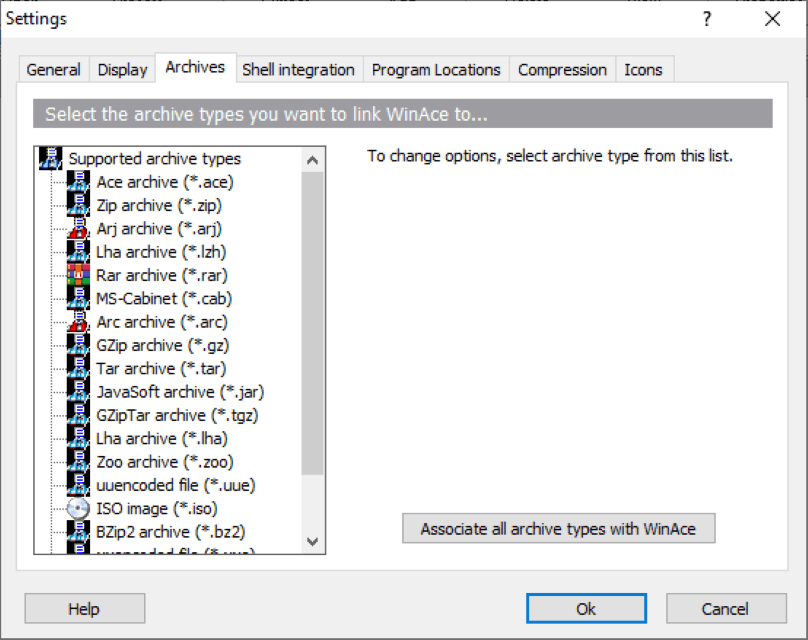808x640 pixels.
Task: Select 'ISO image (*.iso)' in the list
Action: click(x=157, y=509)
